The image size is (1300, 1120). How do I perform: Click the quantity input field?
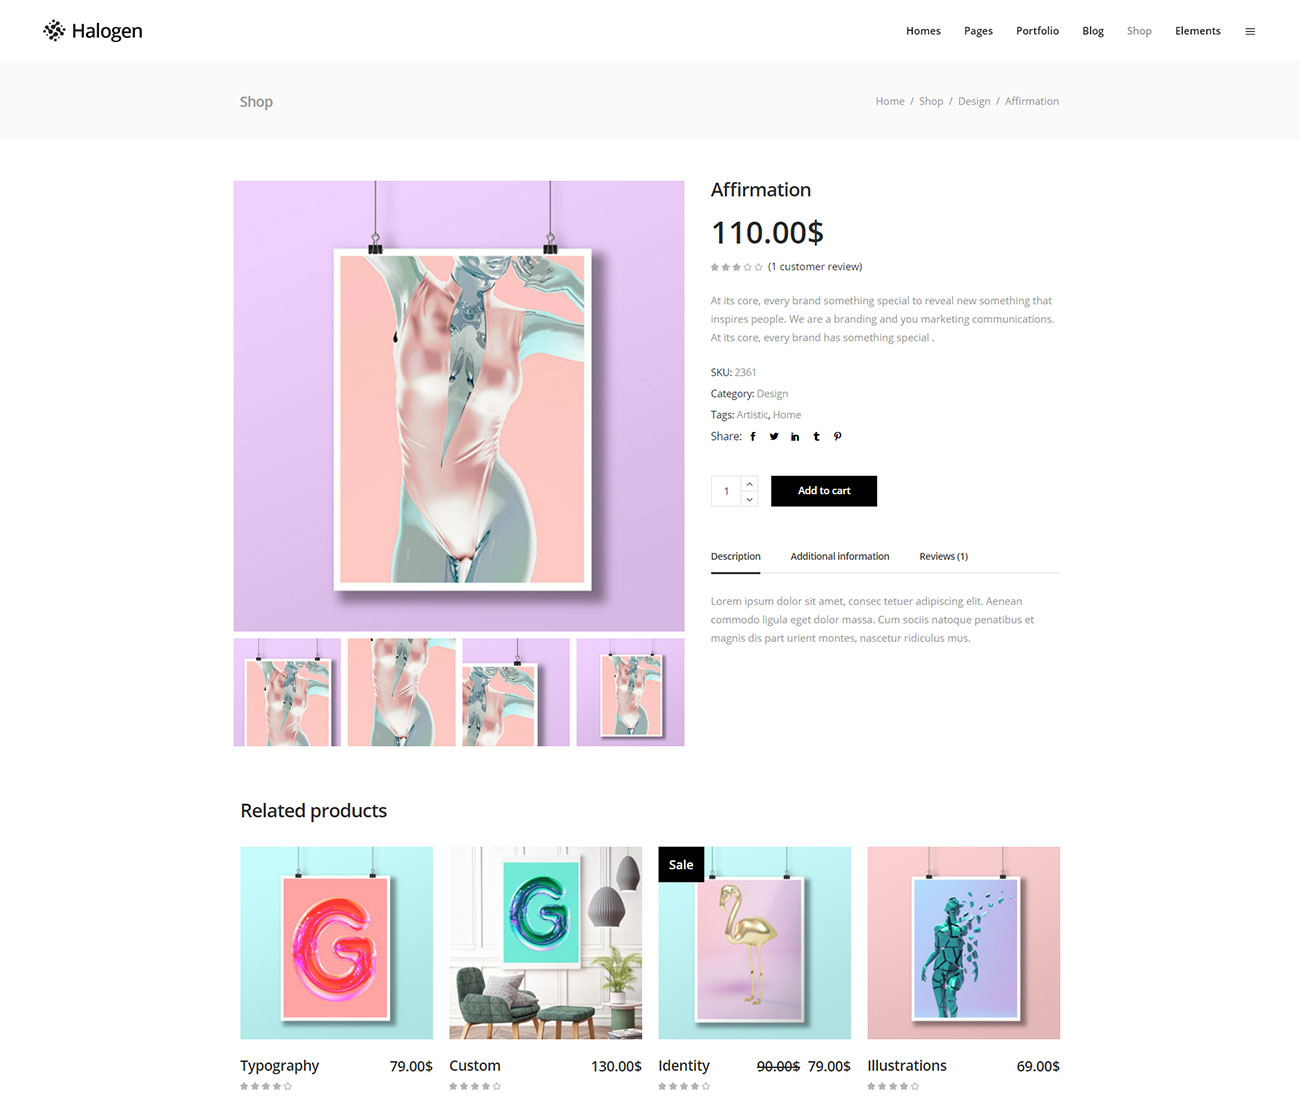[x=726, y=491]
